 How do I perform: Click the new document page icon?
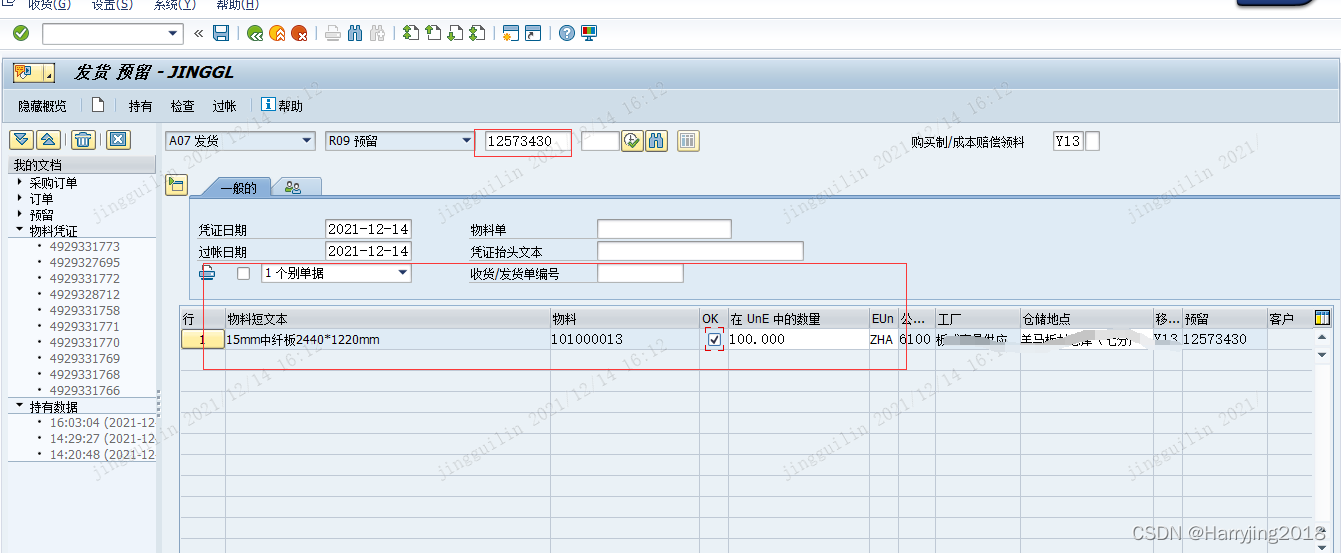[x=98, y=105]
